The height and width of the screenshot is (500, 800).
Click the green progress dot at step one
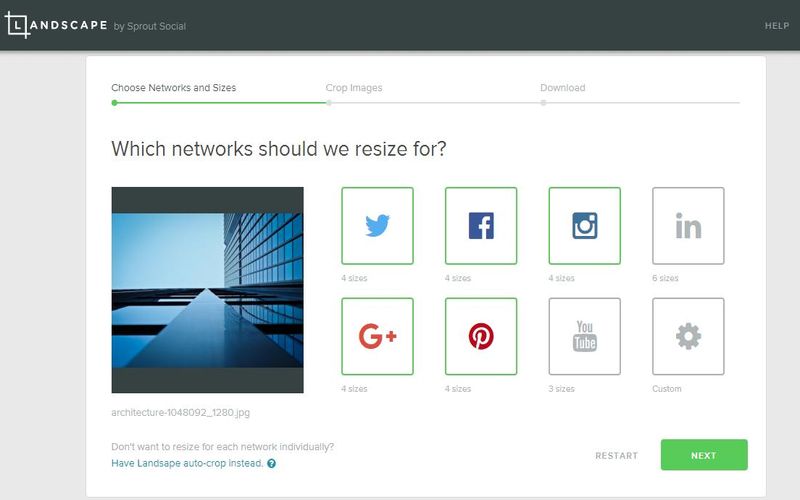pyautogui.click(x=114, y=103)
